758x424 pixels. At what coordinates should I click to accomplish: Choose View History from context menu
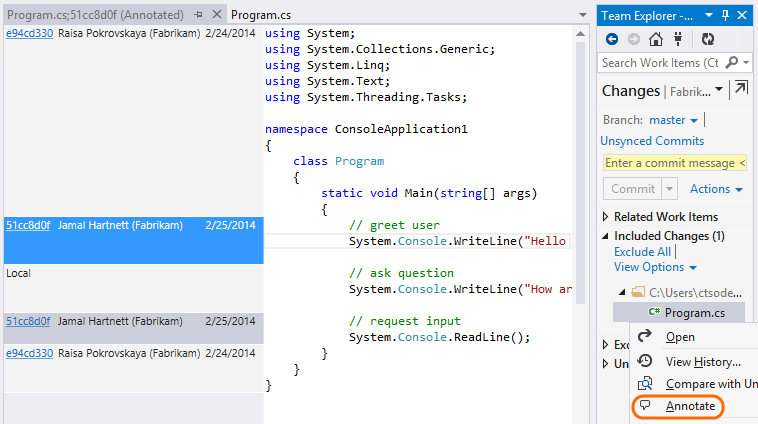[x=703, y=362]
